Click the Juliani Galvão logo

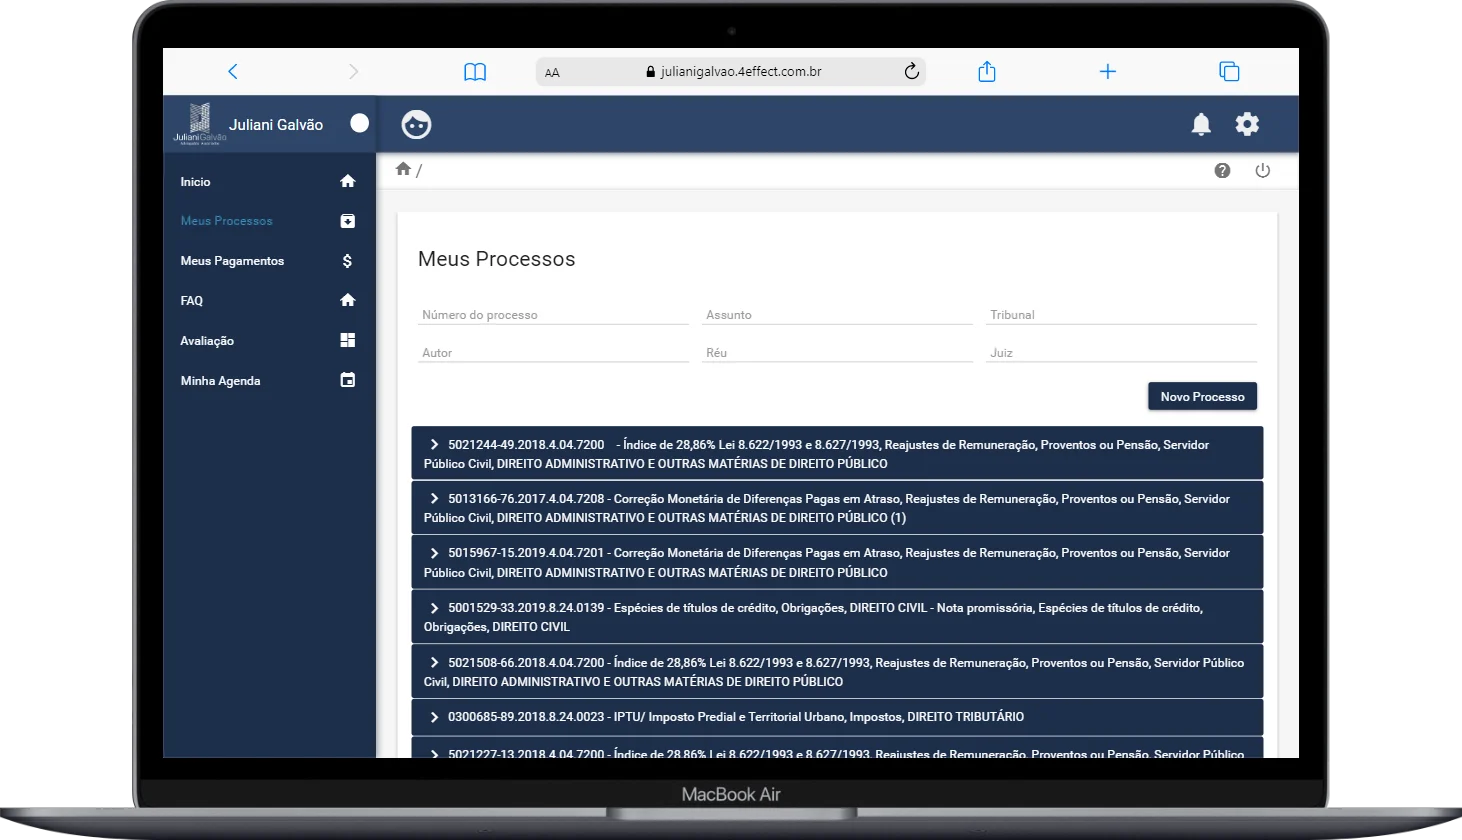pyautogui.click(x=200, y=124)
